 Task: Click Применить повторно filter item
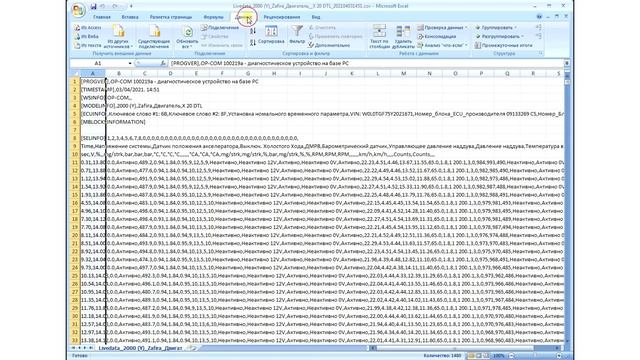click(336, 36)
